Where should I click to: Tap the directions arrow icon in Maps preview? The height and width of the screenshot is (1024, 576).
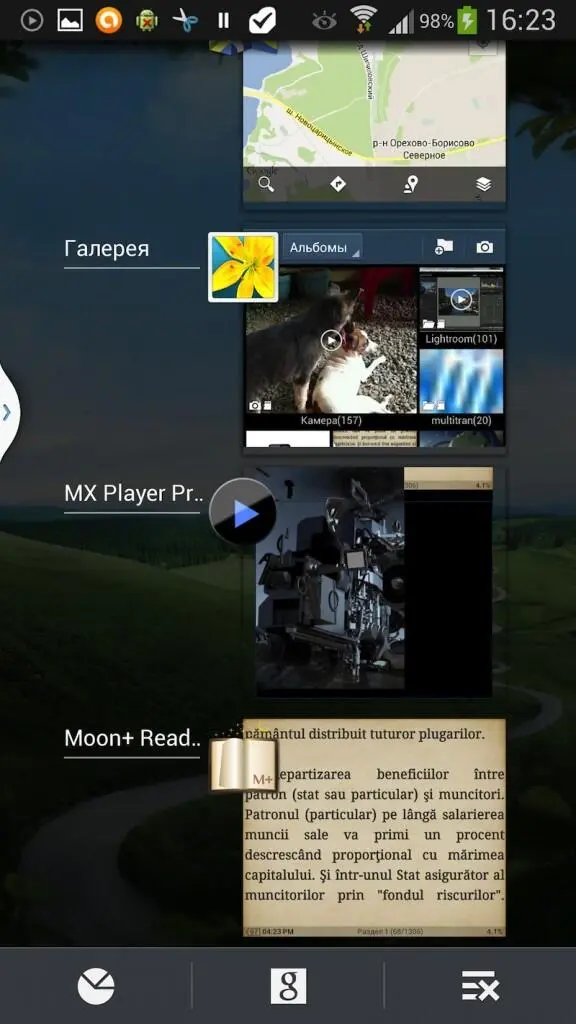tap(338, 184)
